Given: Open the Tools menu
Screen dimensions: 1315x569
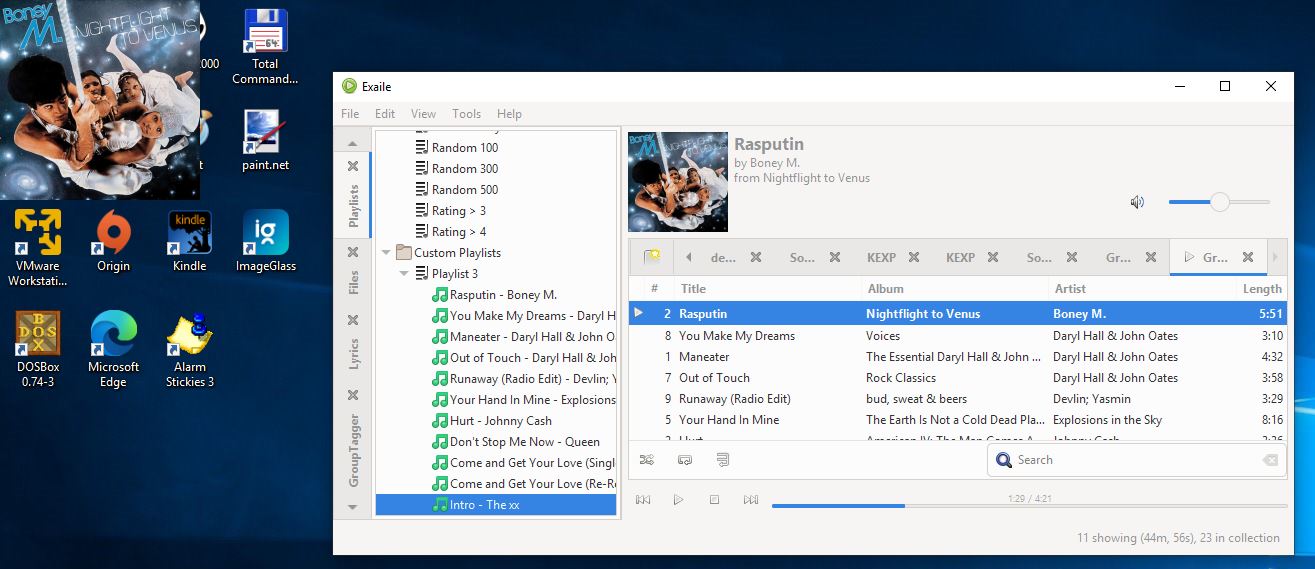Looking at the screenshot, I should point(466,114).
